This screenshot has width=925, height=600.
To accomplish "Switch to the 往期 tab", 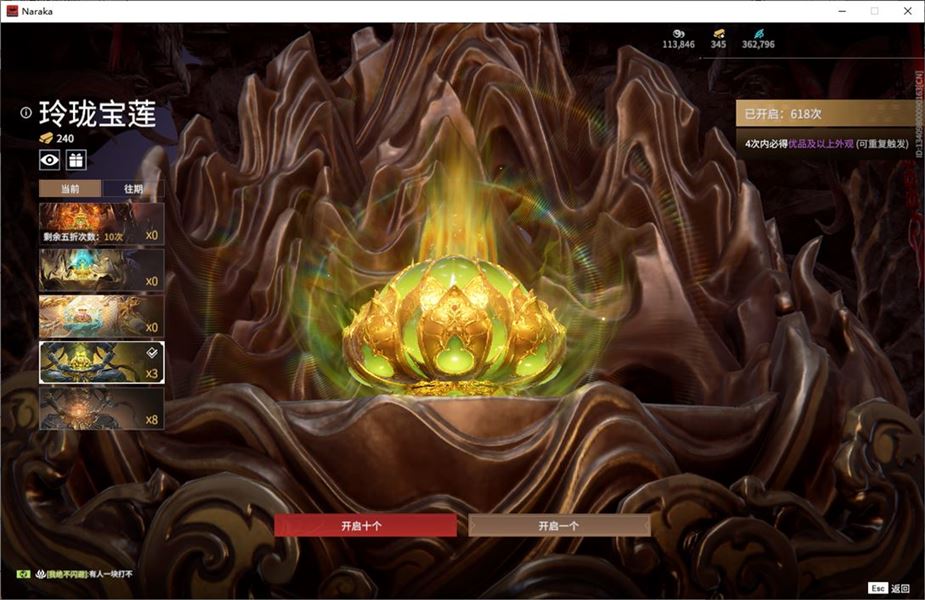I will click(133, 188).
